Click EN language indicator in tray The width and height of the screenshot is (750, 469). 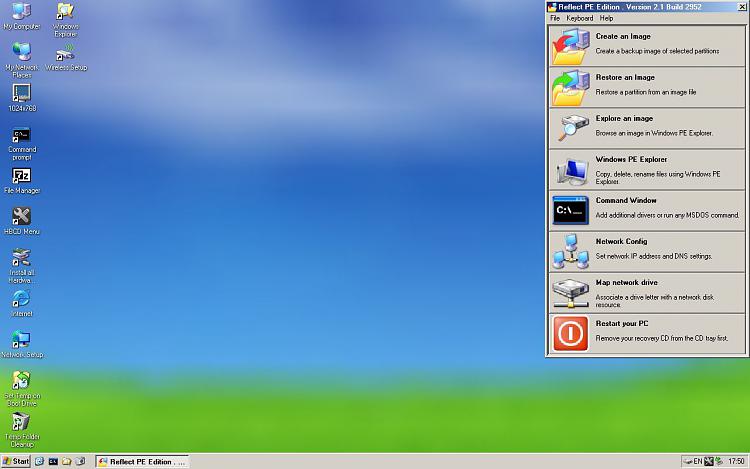tap(698, 461)
